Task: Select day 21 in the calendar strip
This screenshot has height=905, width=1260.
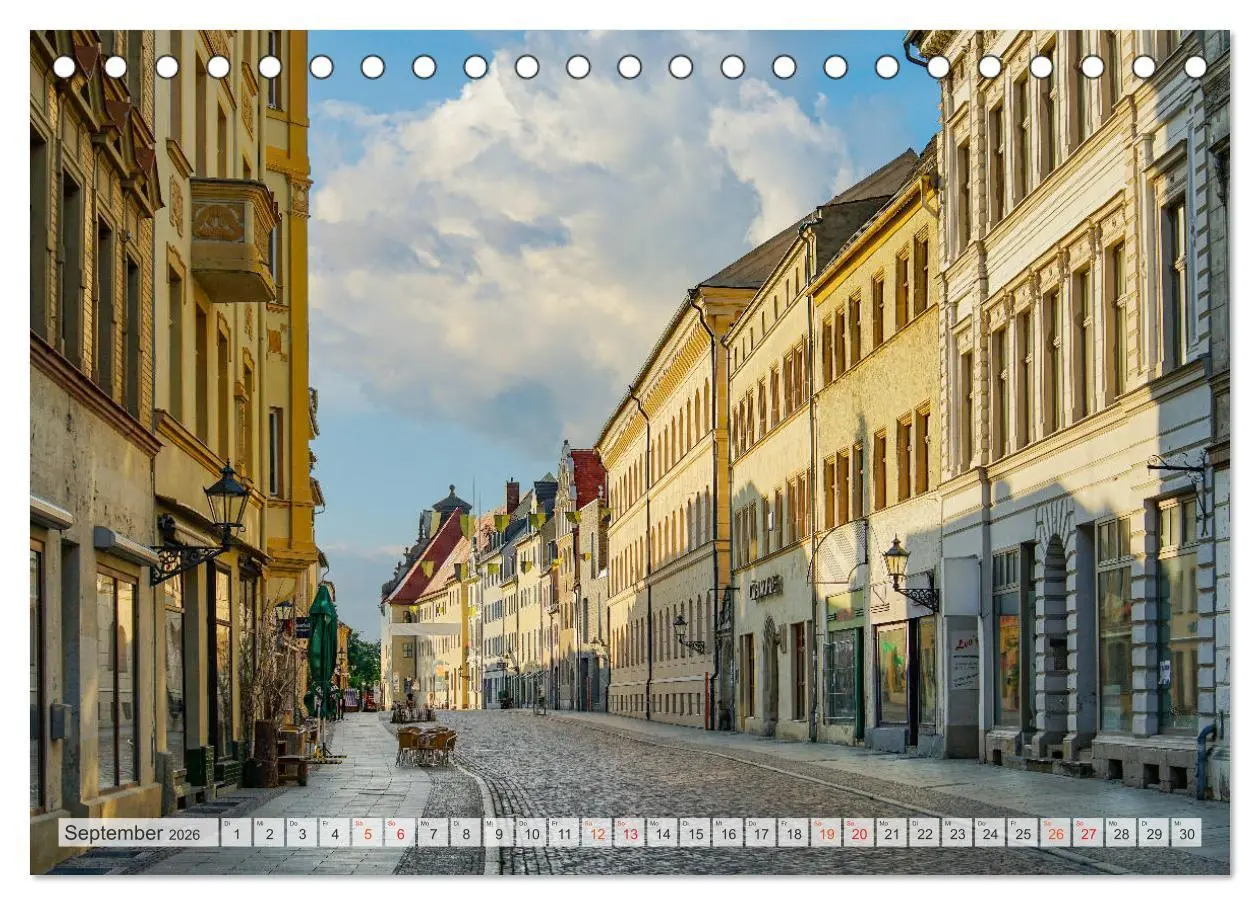Action: (x=891, y=833)
